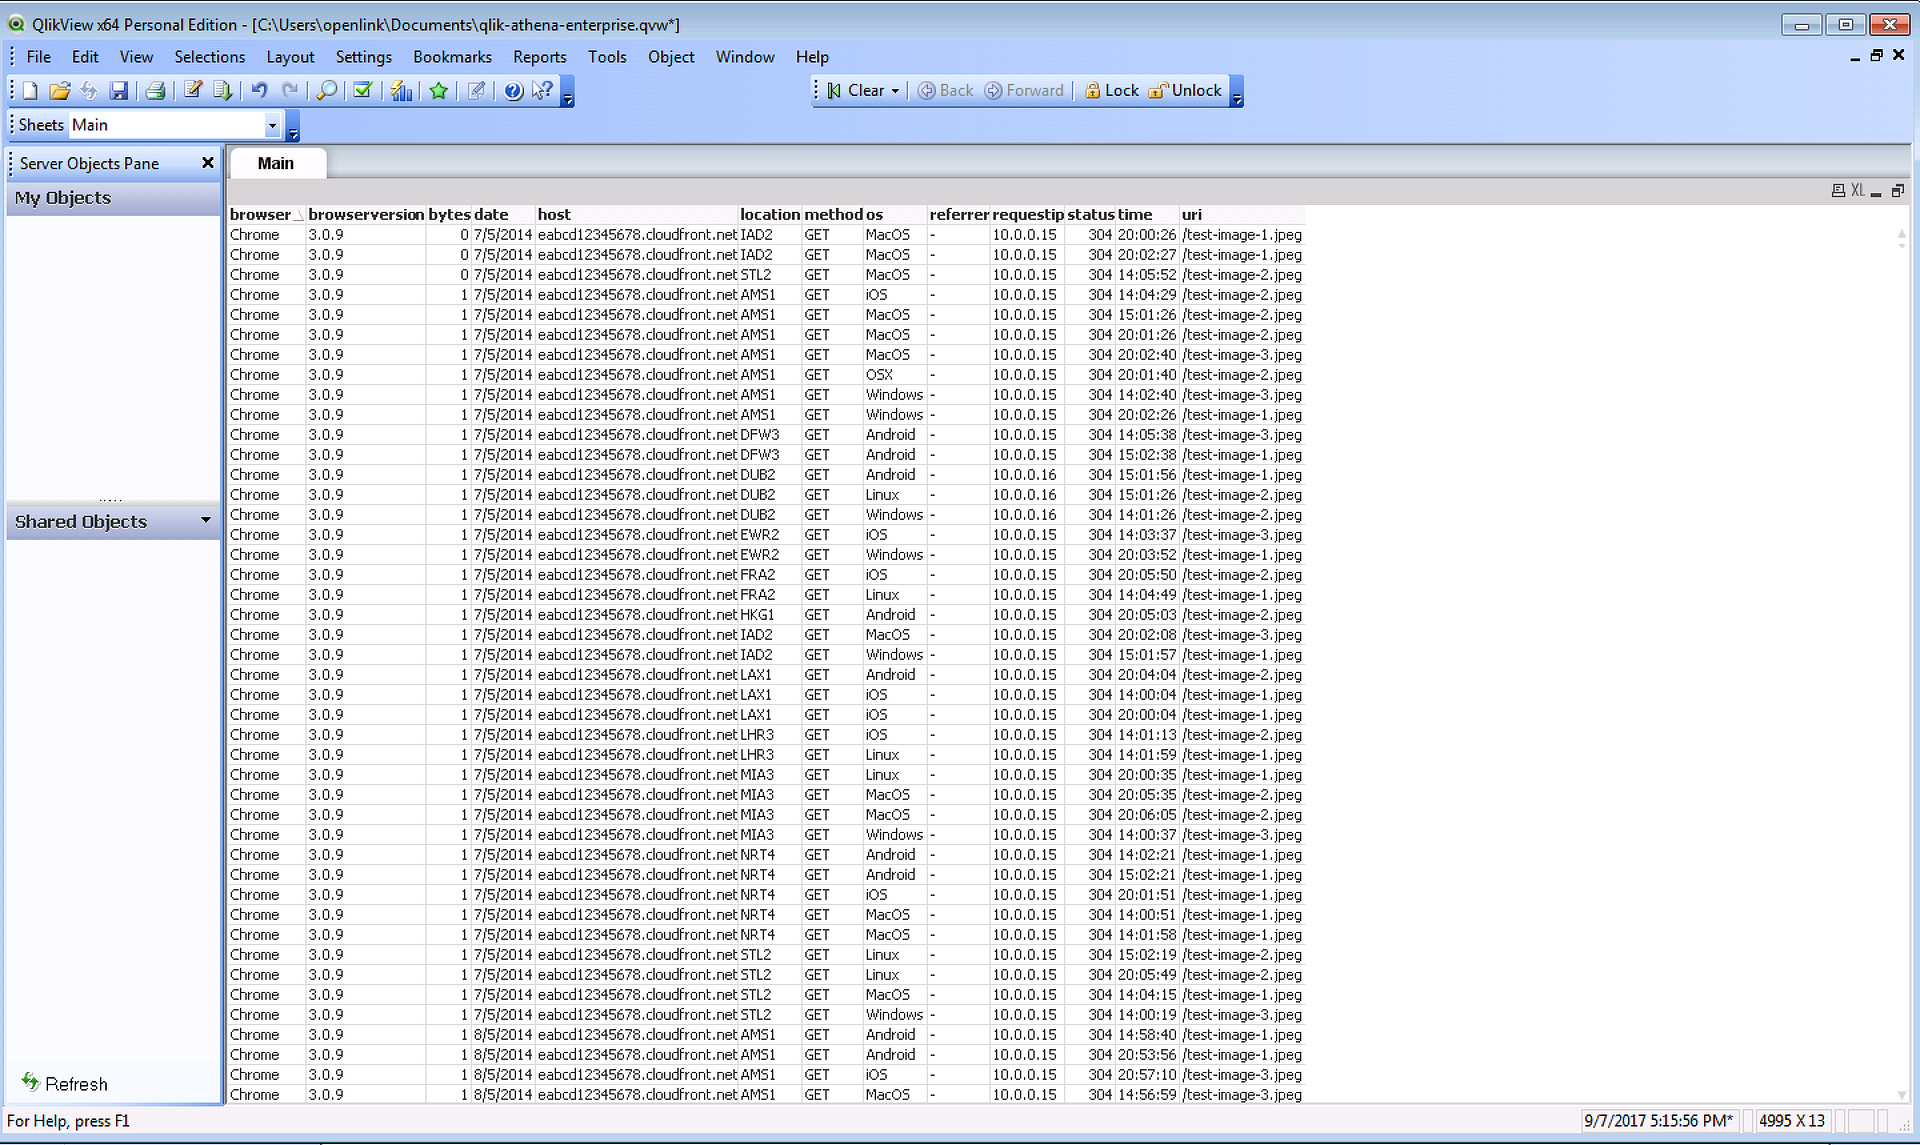Click the Unlock selections open padlock
The width and height of the screenshot is (1920, 1145).
[1158, 91]
